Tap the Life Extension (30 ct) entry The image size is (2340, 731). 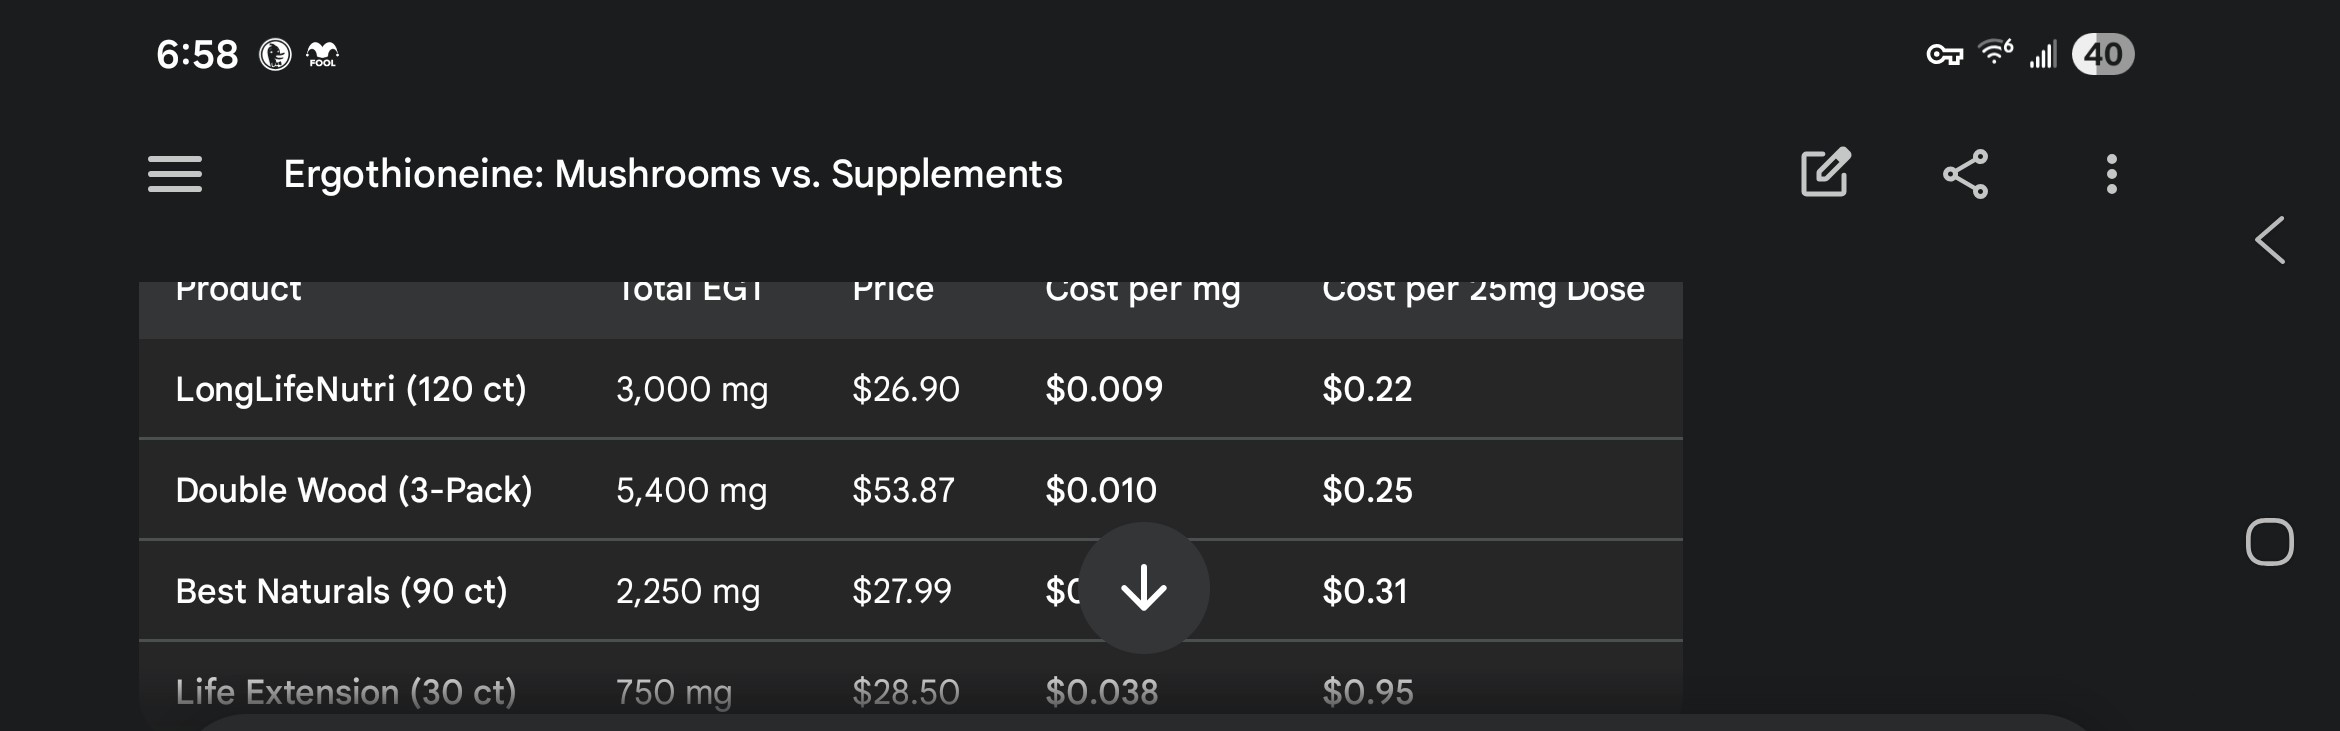pyautogui.click(x=345, y=691)
